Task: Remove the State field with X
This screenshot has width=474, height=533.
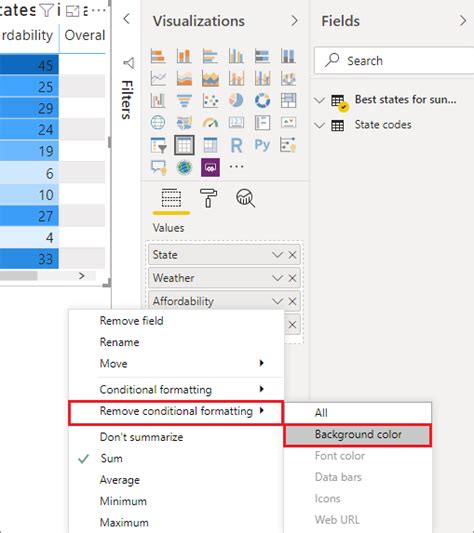Action: point(292,255)
